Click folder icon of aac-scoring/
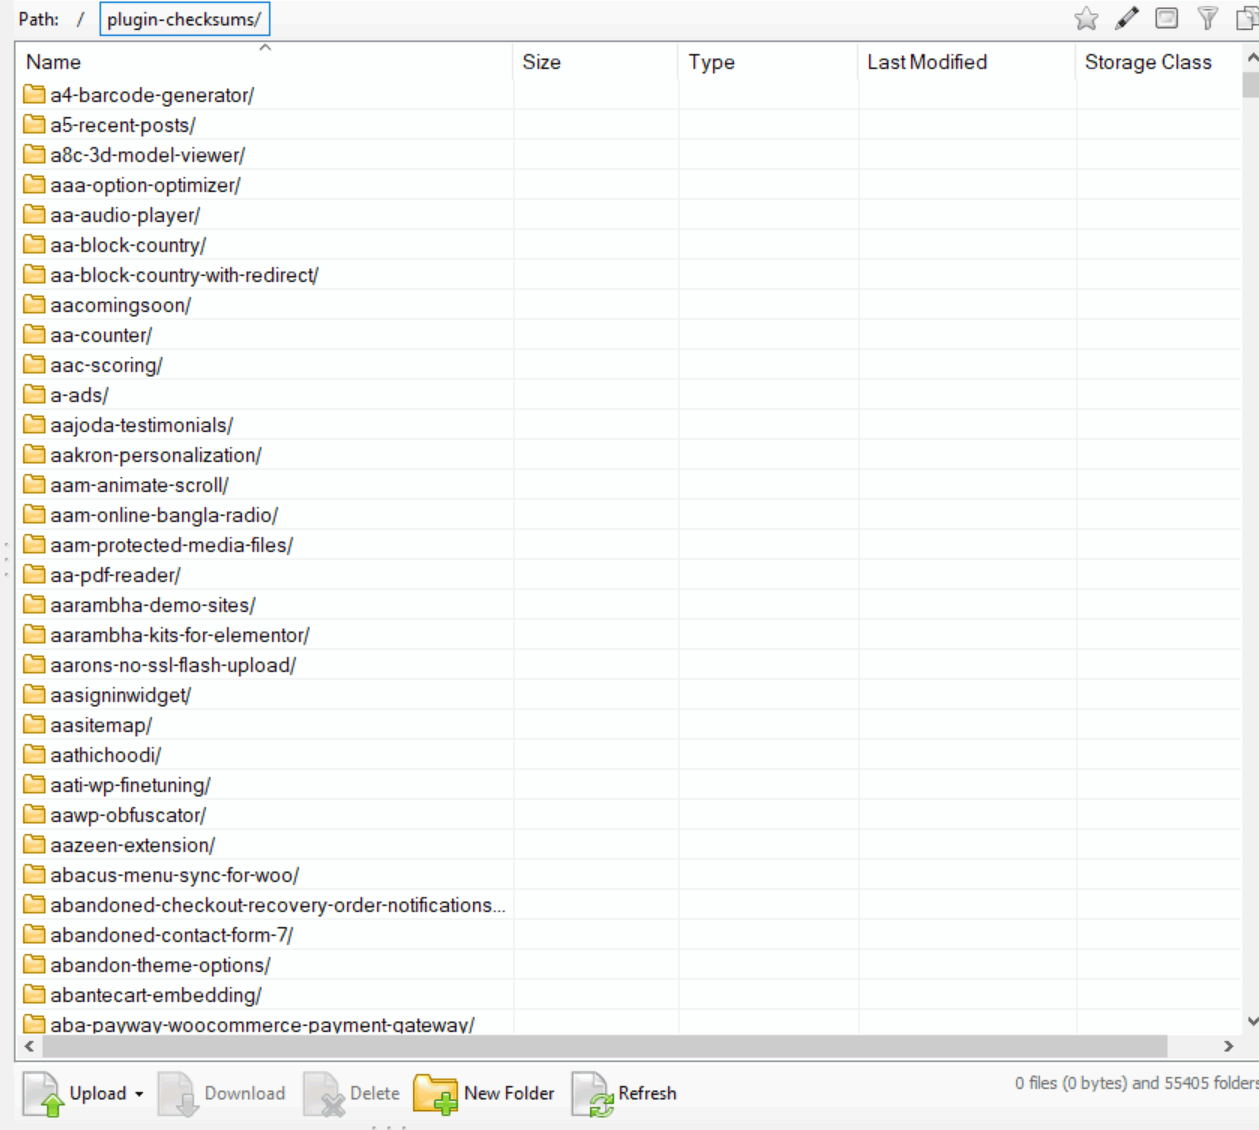Image resolution: width=1259 pixels, height=1130 pixels. [35, 364]
